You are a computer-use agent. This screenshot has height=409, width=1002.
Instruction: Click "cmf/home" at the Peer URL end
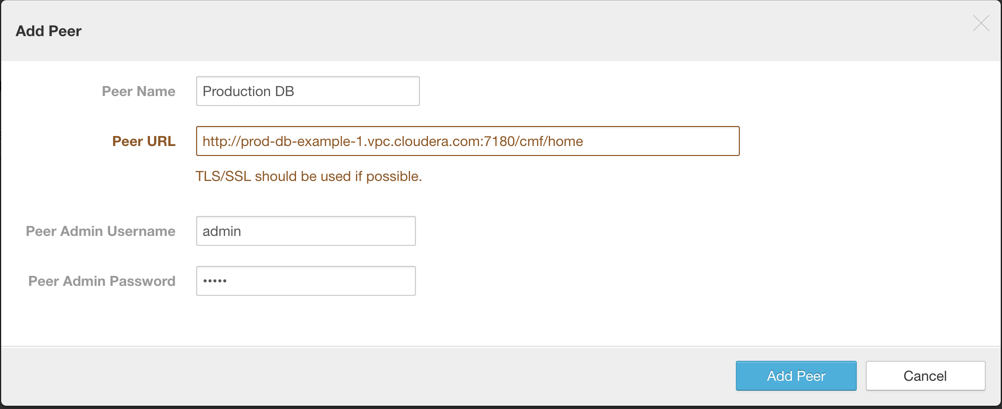click(x=551, y=141)
